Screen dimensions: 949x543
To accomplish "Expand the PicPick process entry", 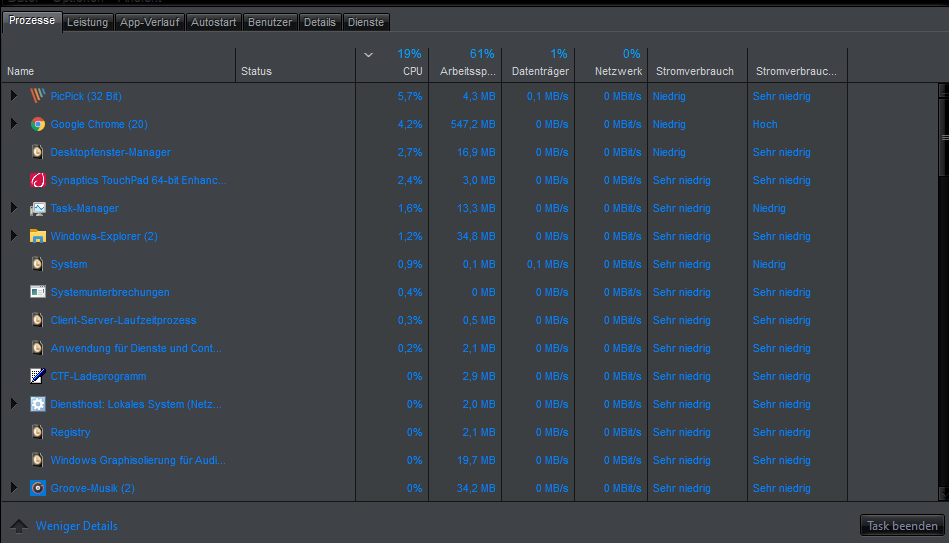I will click(x=14, y=96).
